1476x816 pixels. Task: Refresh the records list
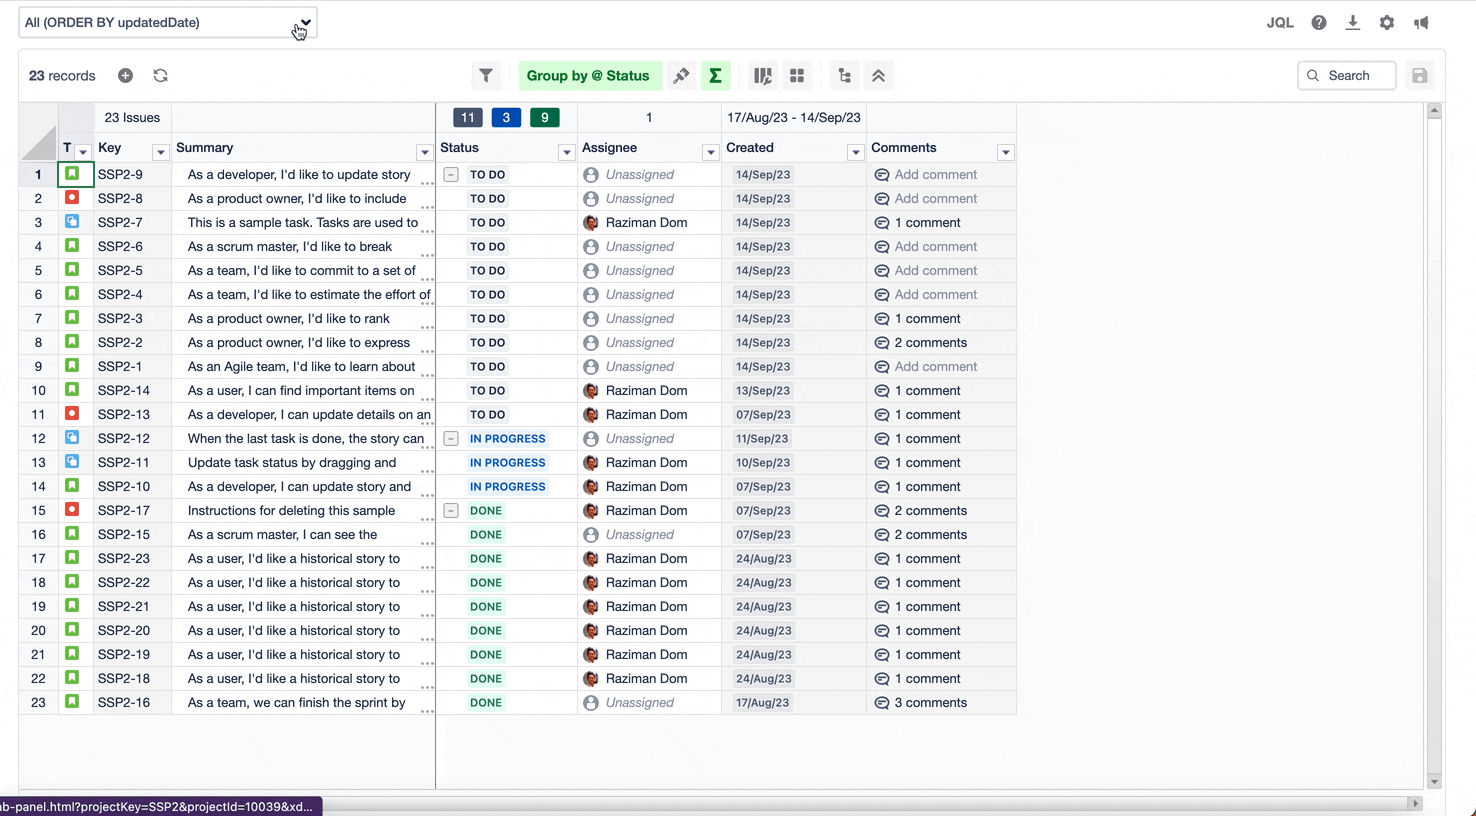pyautogui.click(x=160, y=76)
